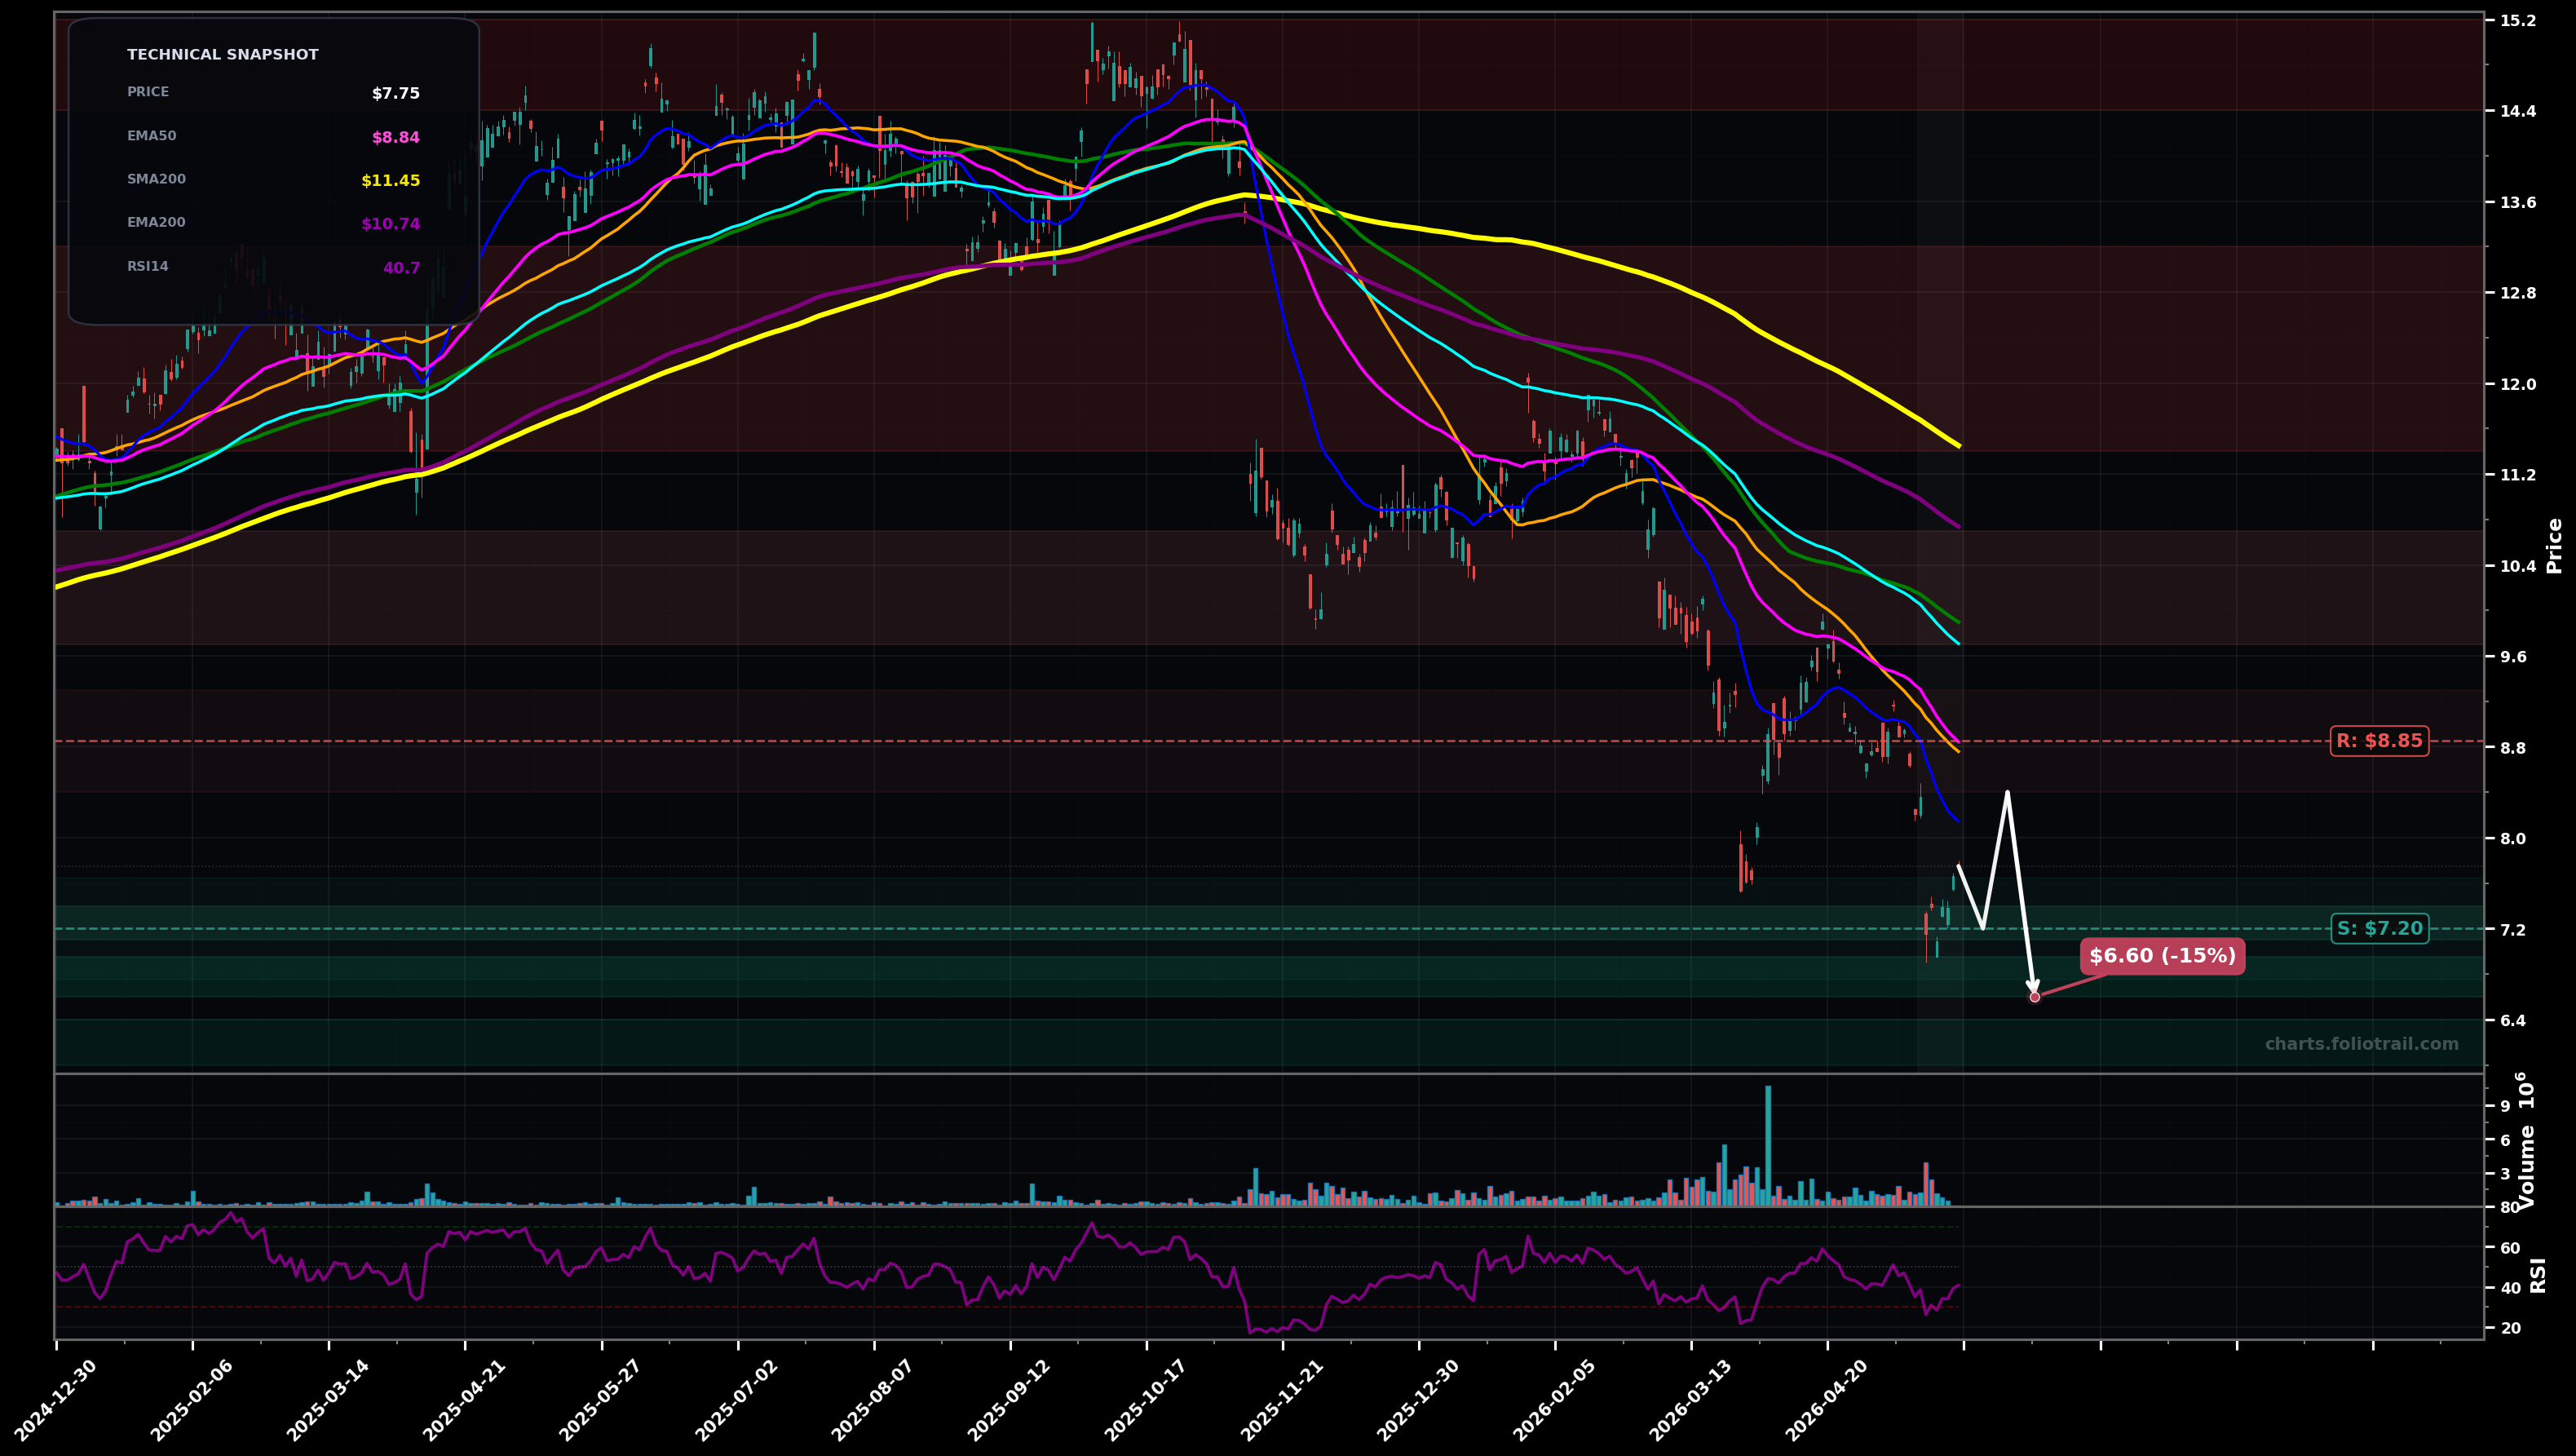Click the 15.2 price axis tick
This screenshot has height=1456, width=2576.
pos(2518,20)
